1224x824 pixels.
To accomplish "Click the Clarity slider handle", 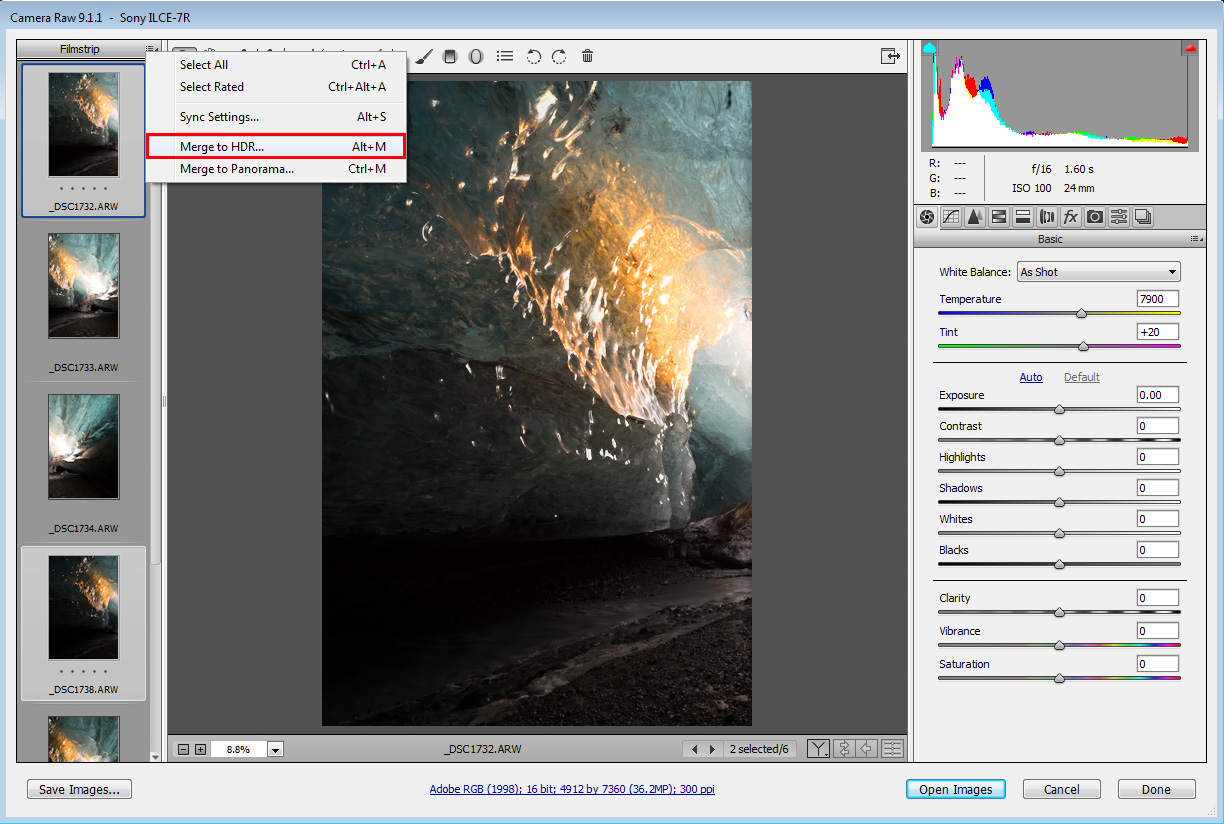I will point(1059,612).
